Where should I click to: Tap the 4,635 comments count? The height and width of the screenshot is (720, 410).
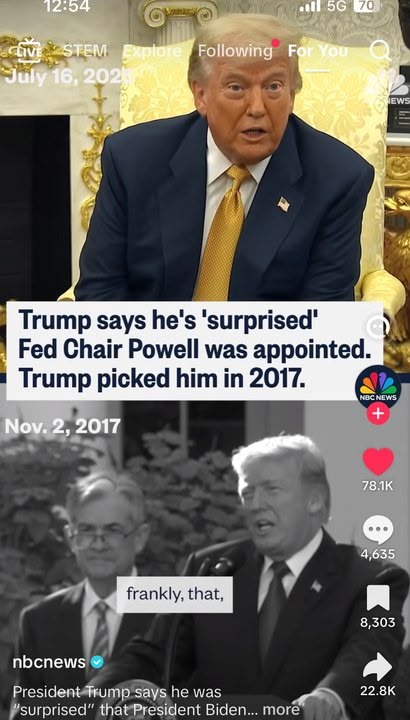click(x=377, y=554)
